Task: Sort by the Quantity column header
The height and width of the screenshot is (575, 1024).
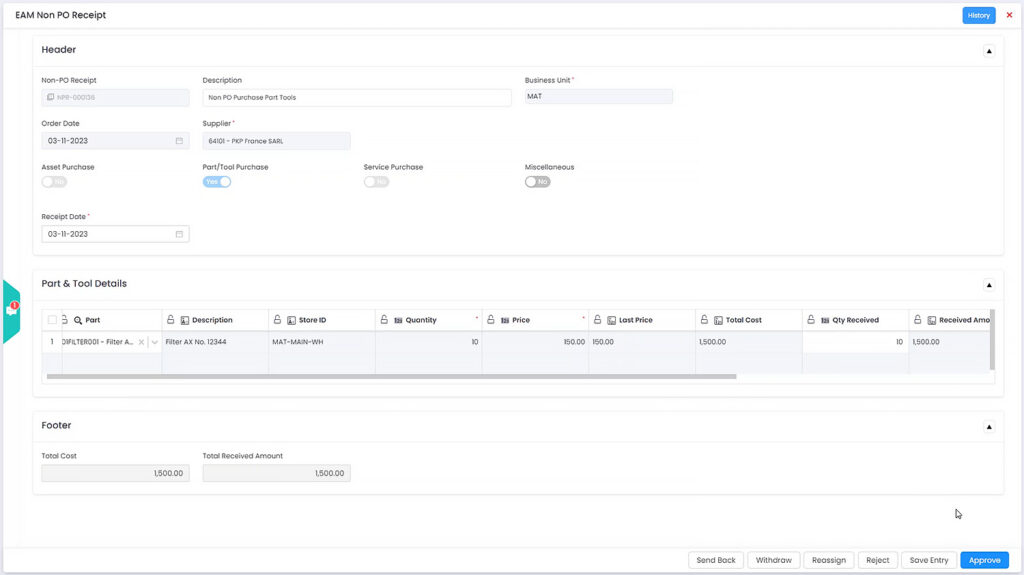Action: pyautogui.click(x=421, y=320)
